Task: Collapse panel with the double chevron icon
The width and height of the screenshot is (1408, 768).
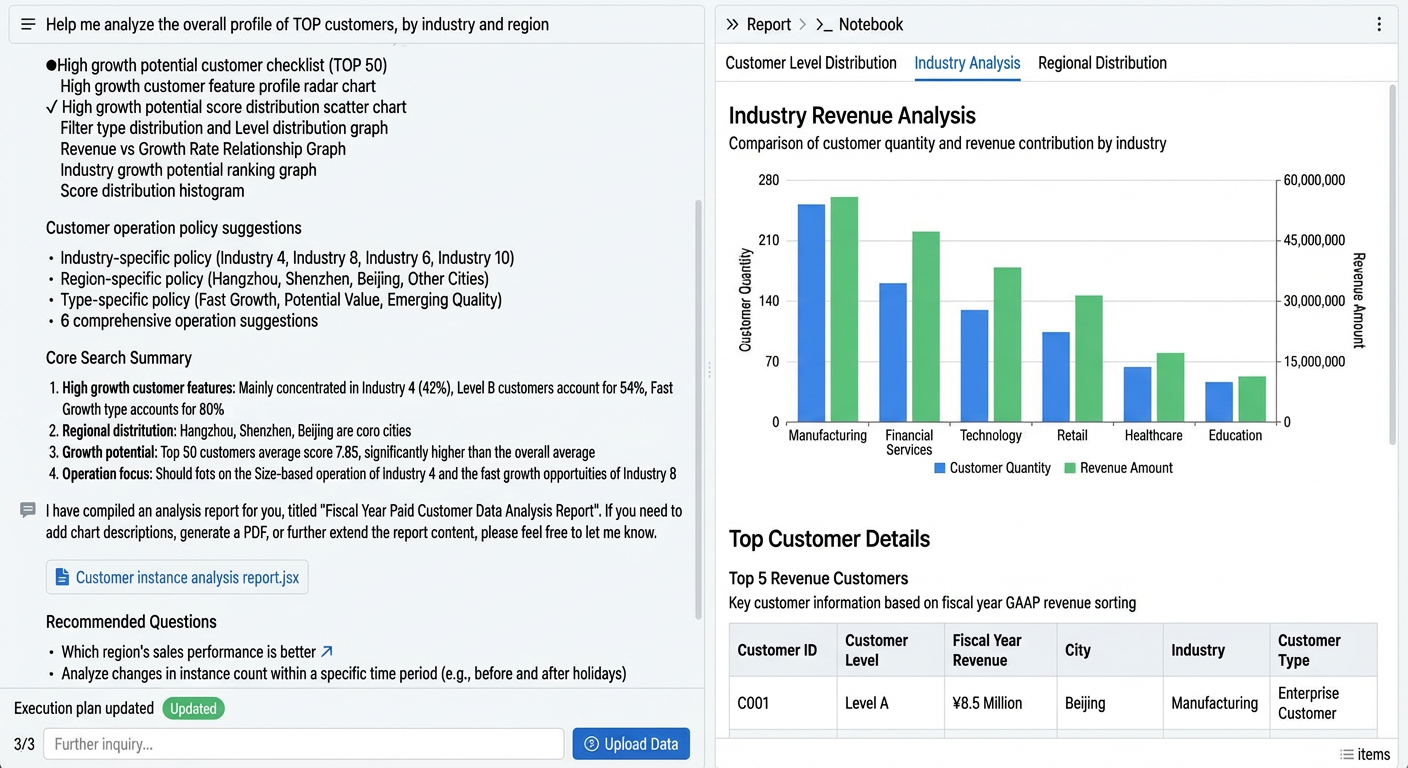Action: [733, 24]
